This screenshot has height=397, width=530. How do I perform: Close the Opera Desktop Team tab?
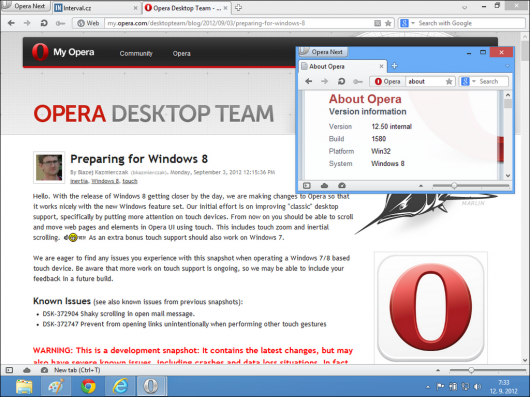(225, 8)
